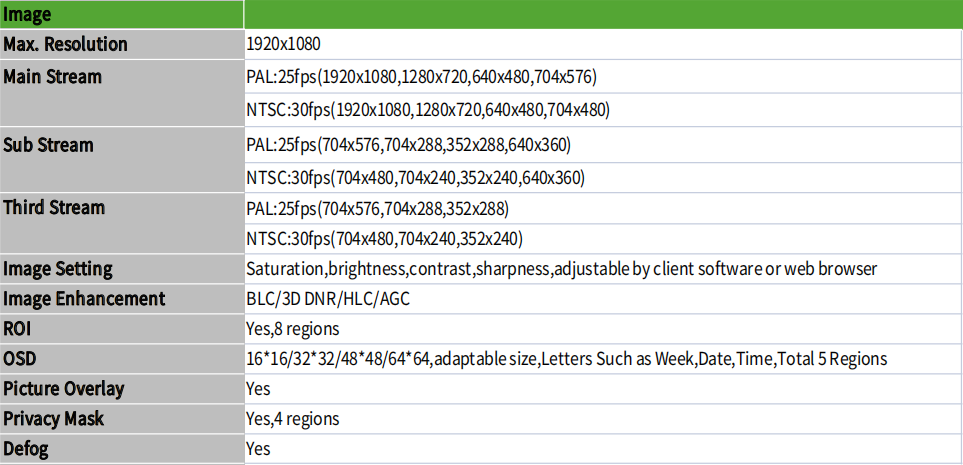Click the Image Setting label cell
Screen dimensions: 963x465
[122, 268]
